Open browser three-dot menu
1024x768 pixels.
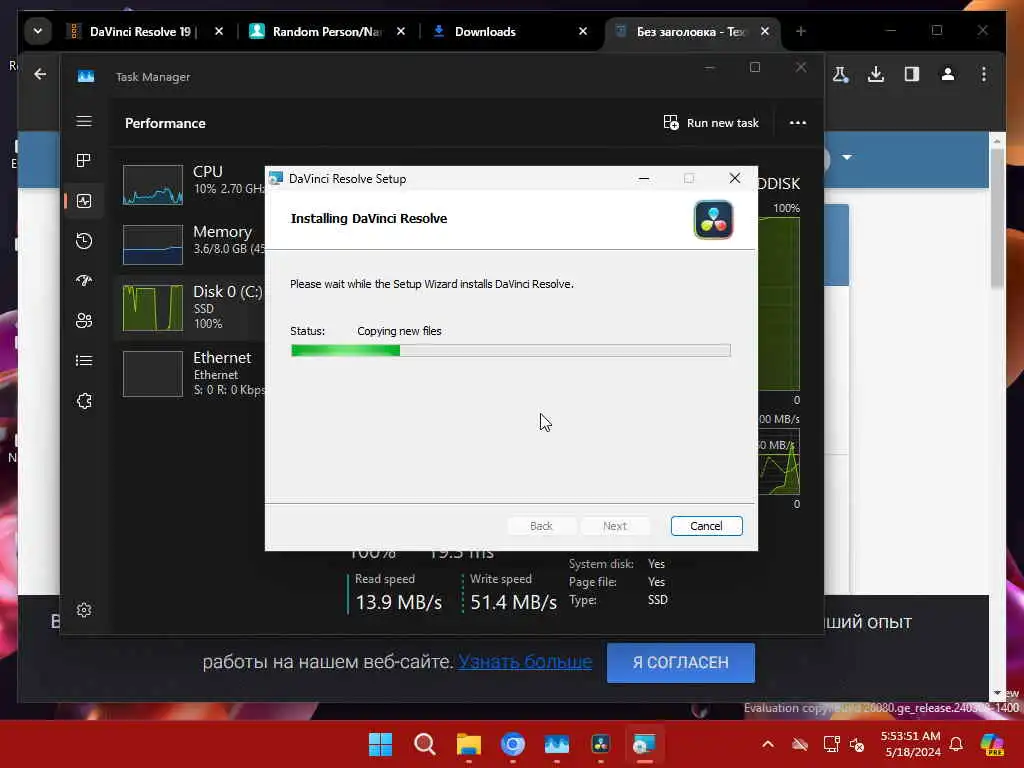pyautogui.click(x=984, y=74)
